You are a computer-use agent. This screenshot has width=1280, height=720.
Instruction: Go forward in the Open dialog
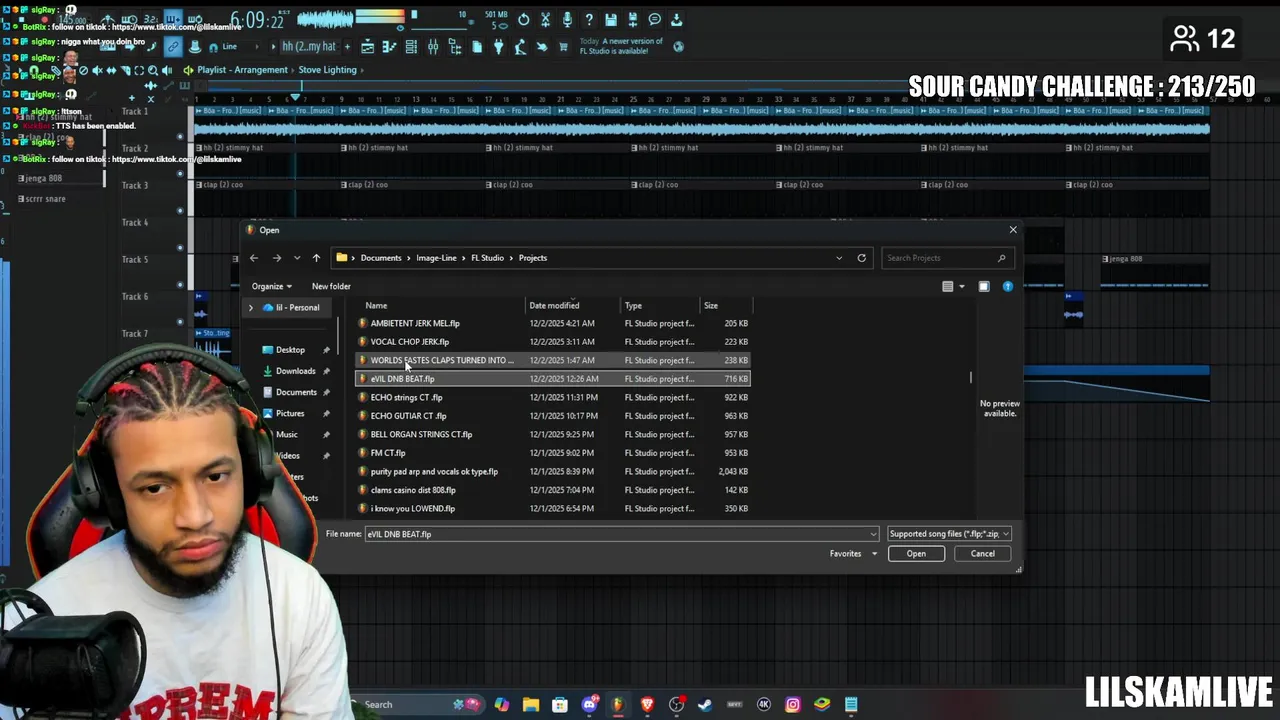pos(277,258)
